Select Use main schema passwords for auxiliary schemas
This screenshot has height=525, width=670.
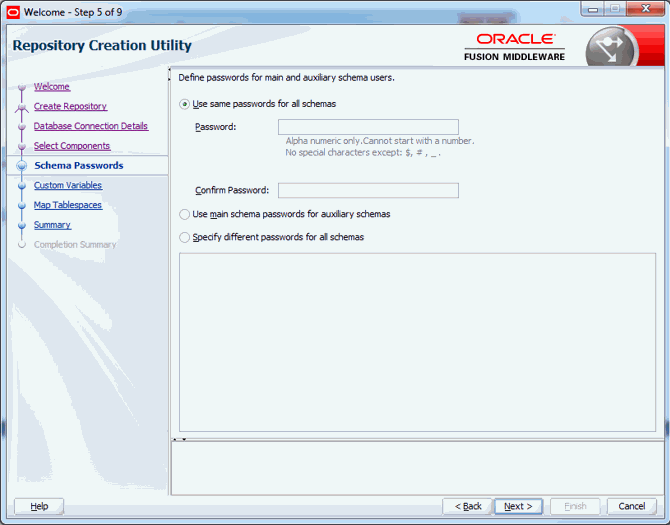coord(184,214)
